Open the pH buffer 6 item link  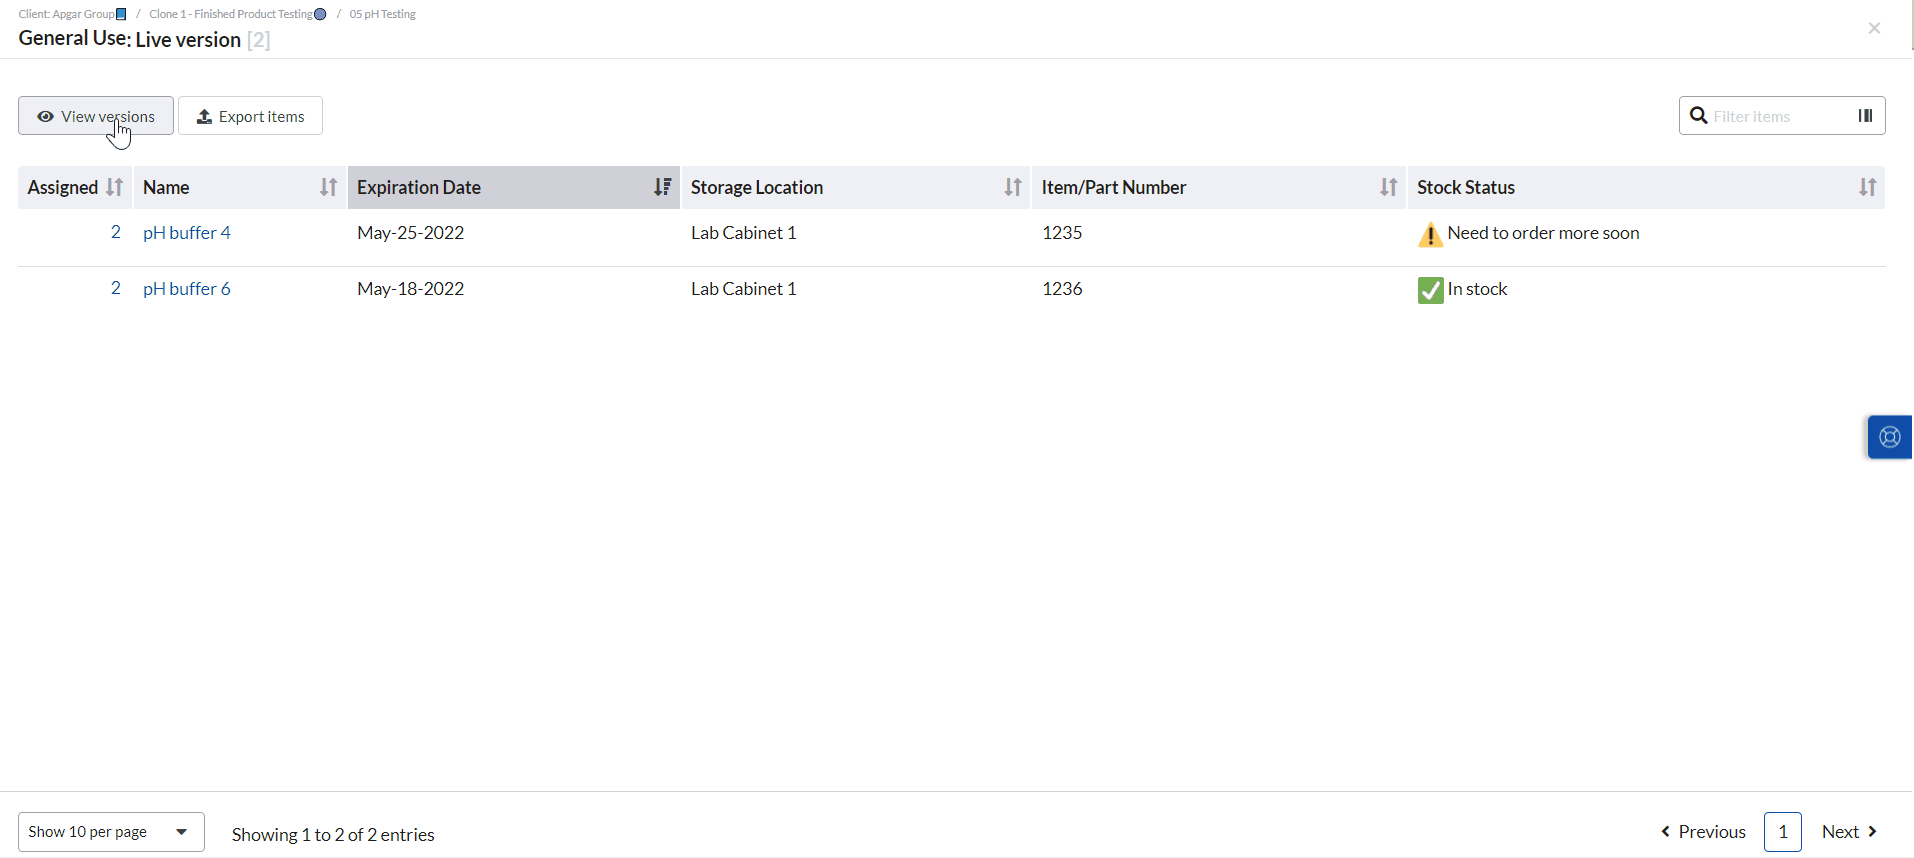coord(187,289)
